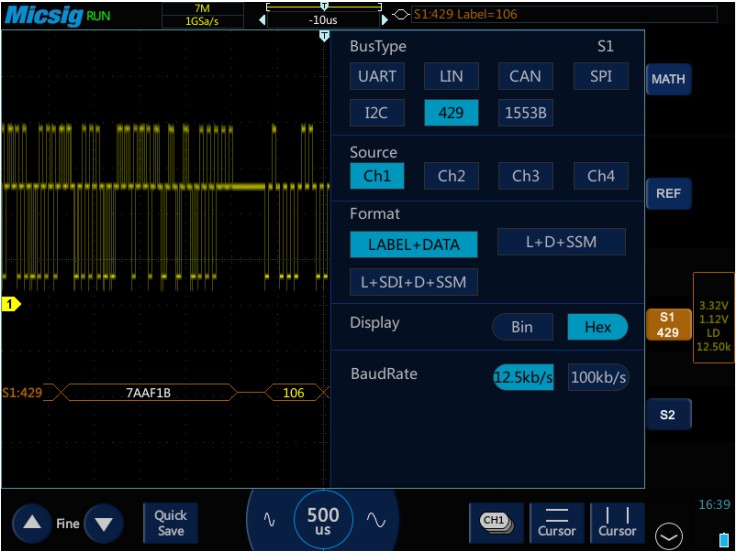Click right arrow beside -10us delay

pos(386,19)
